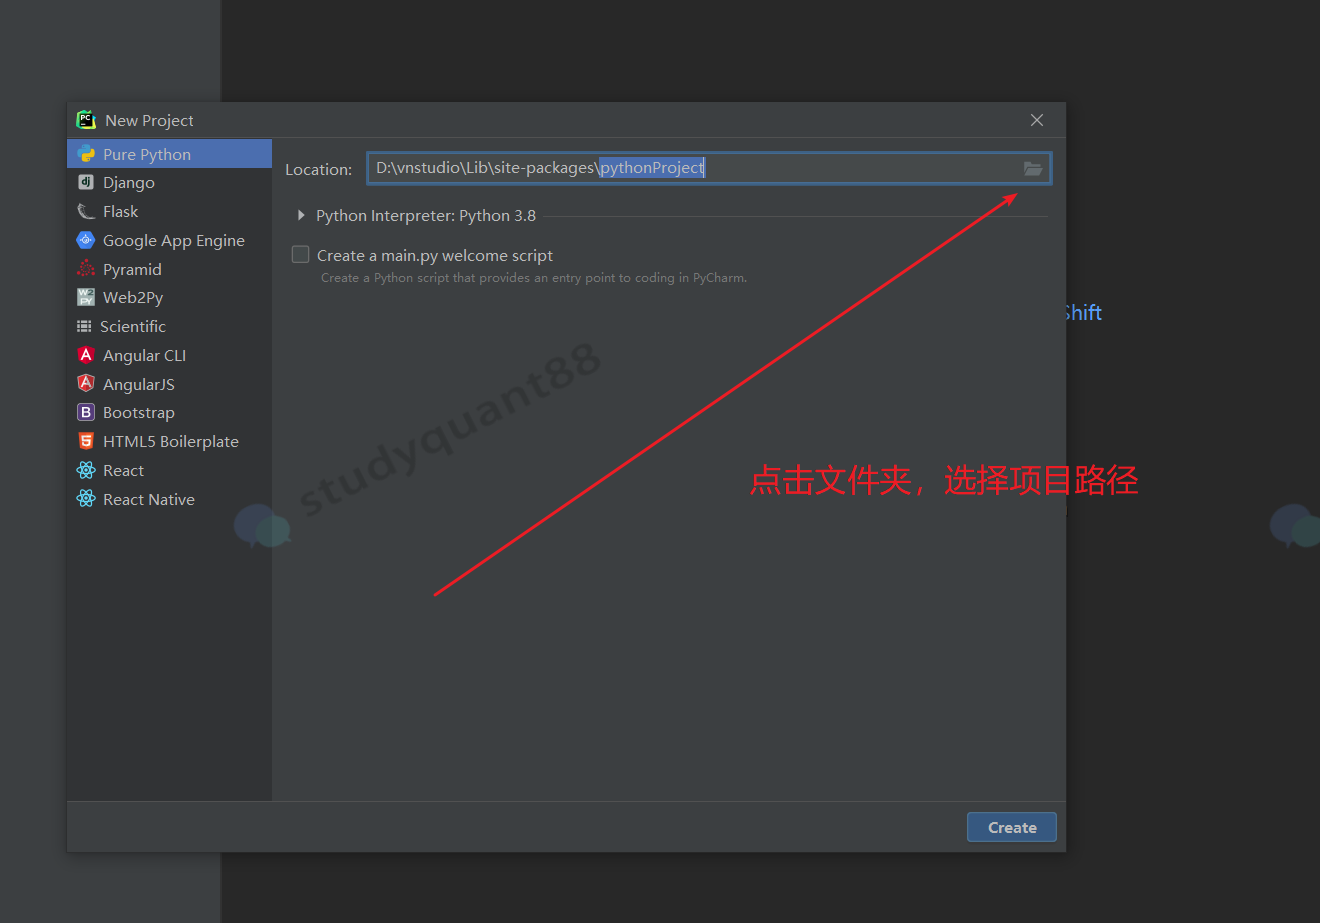
Task: Select the Django project type icon
Action: click(x=86, y=182)
